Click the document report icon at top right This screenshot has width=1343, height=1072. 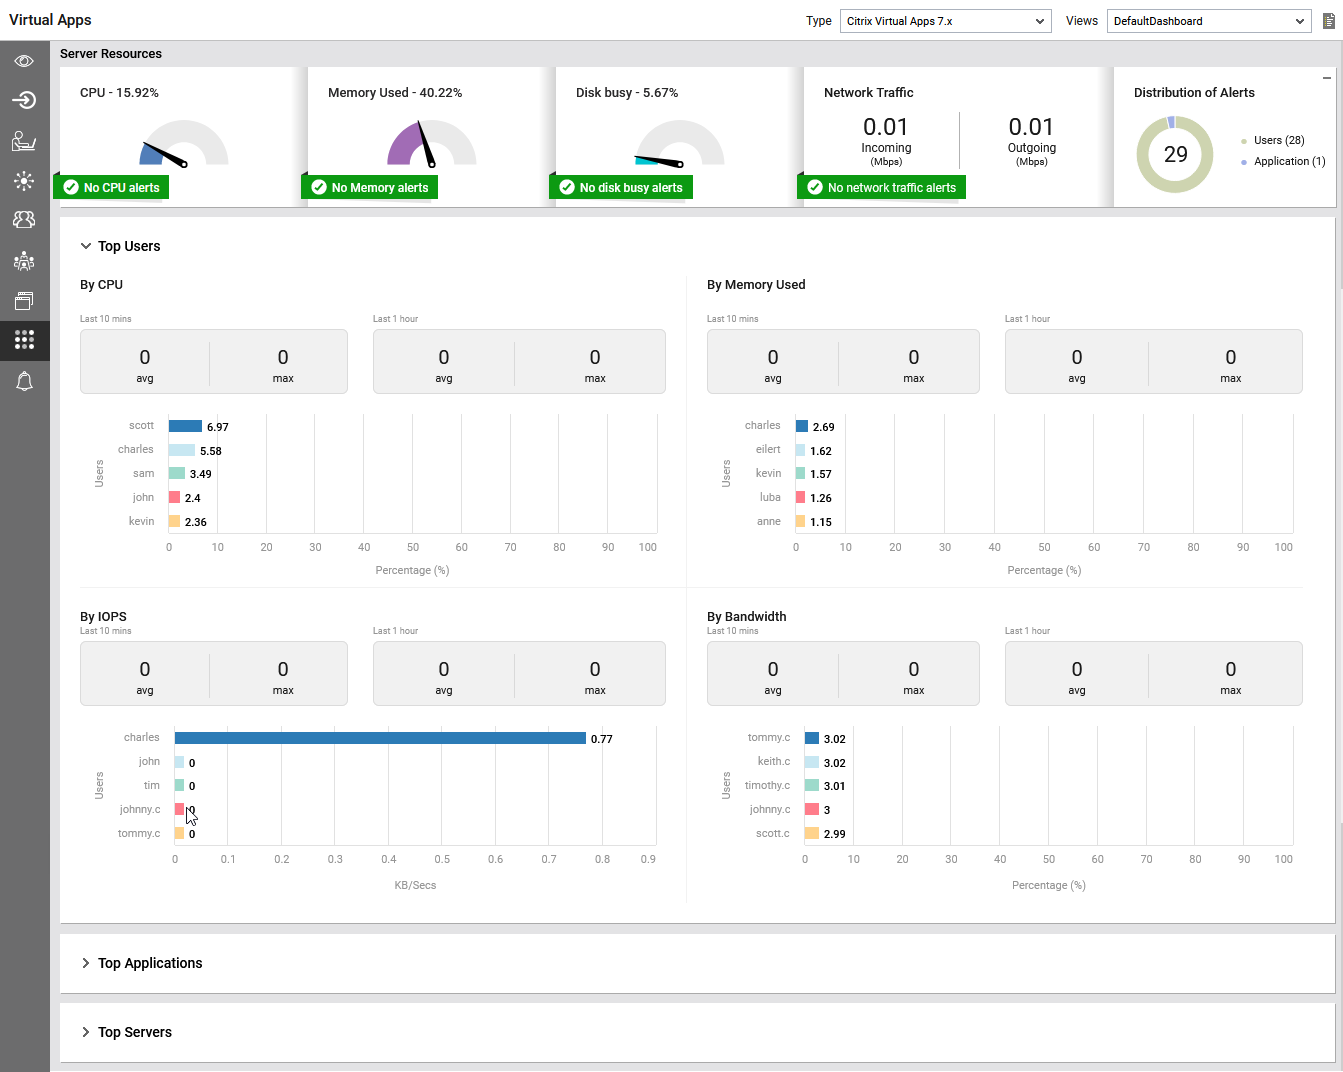pos(1329,21)
